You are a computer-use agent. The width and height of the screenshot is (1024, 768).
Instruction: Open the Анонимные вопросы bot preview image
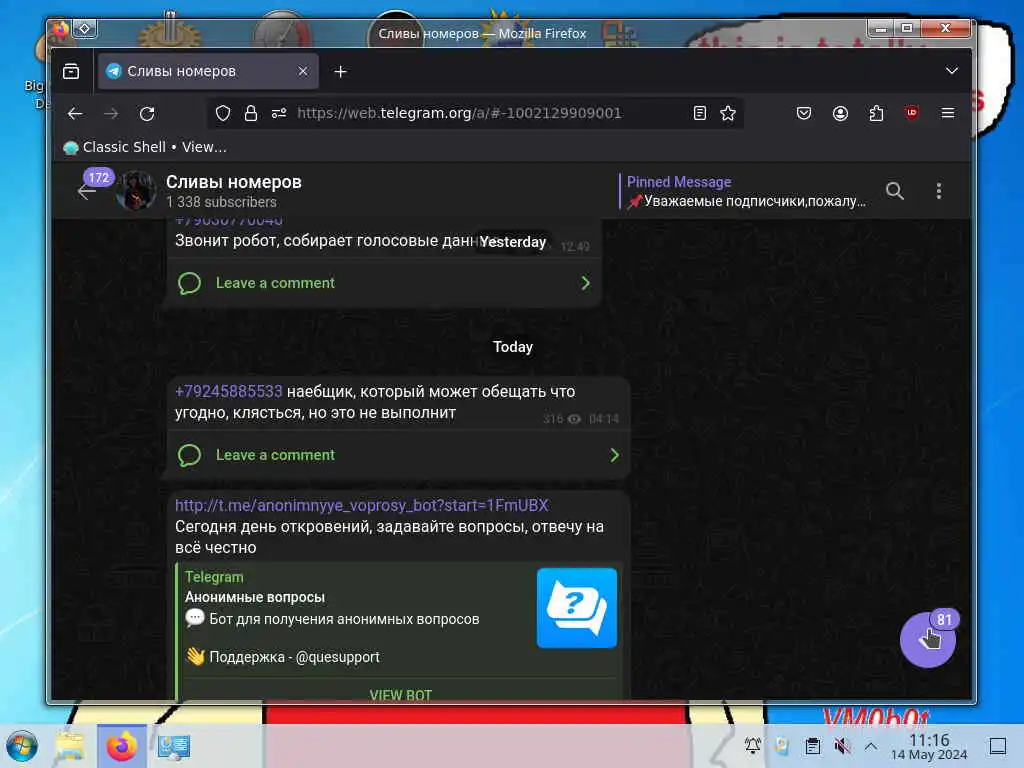(577, 608)
